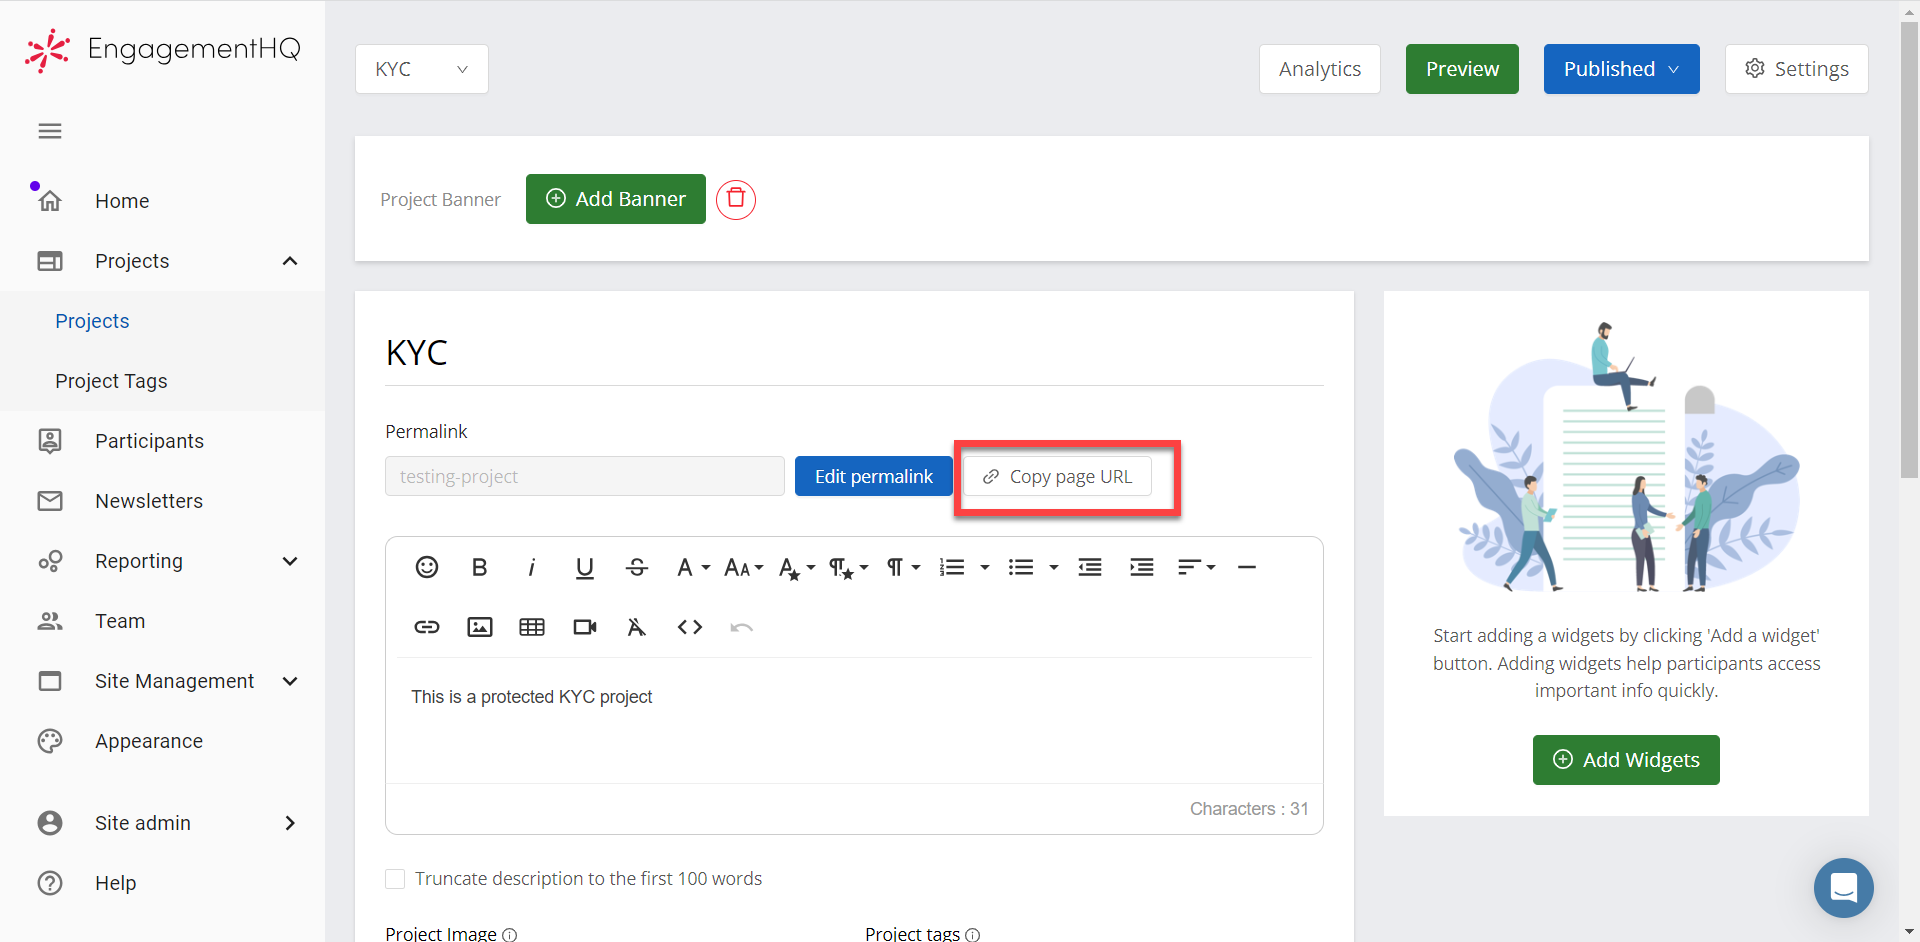The width and height of the screenshot is (1920, 942).
Task: Open Appearance in the sidebar
Action: 149,741
